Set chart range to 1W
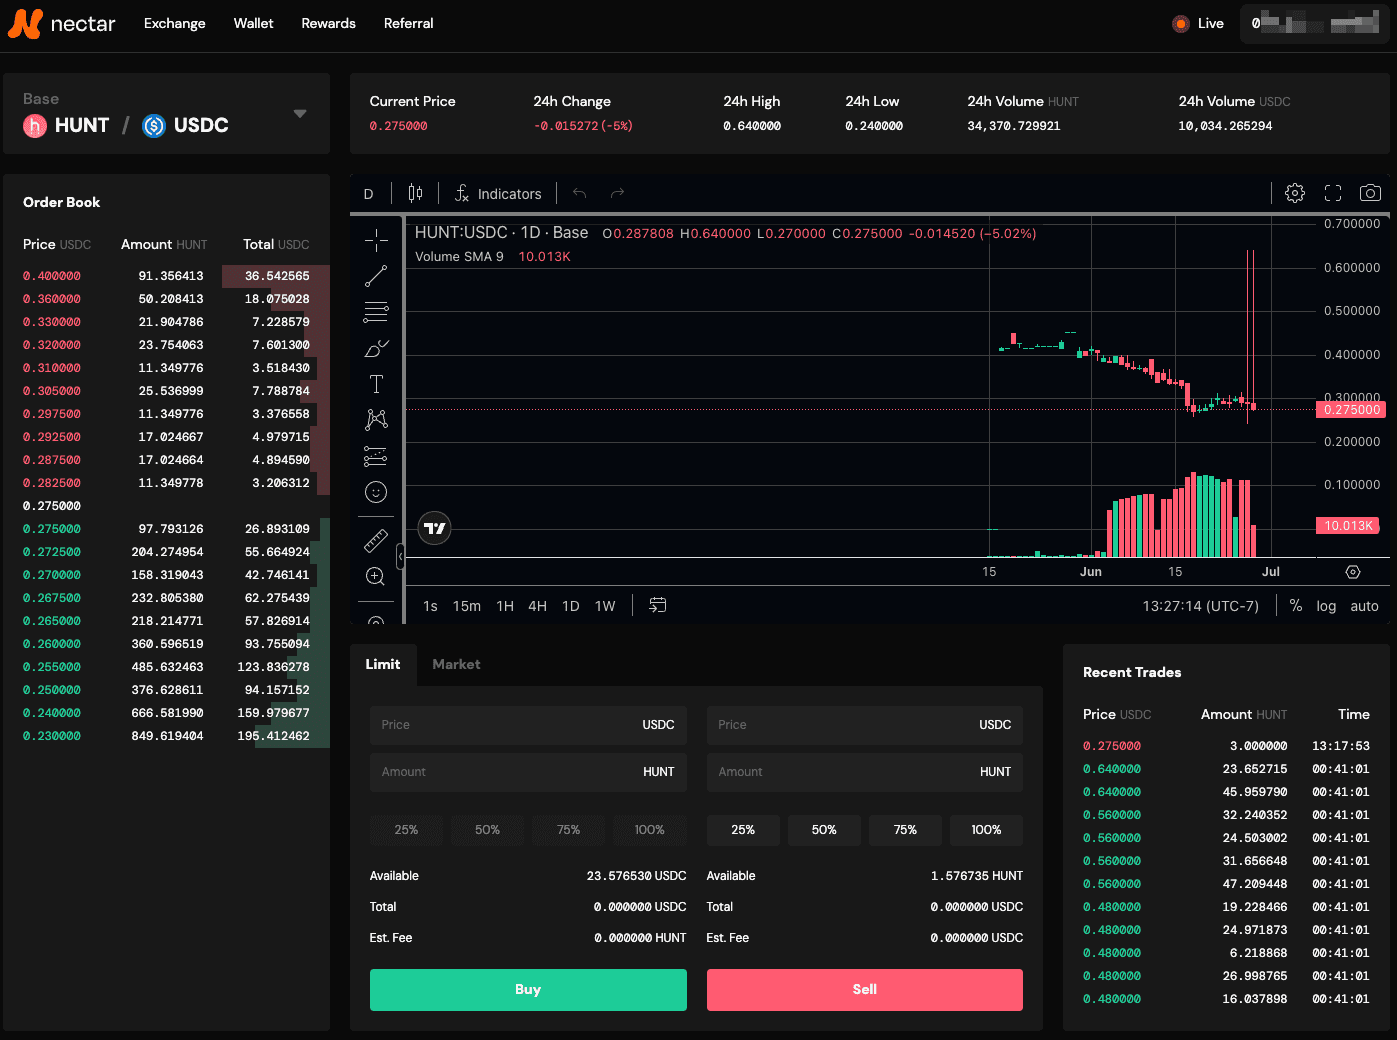The width and height of the screenshot is (1397, 1040). (605, 606)
